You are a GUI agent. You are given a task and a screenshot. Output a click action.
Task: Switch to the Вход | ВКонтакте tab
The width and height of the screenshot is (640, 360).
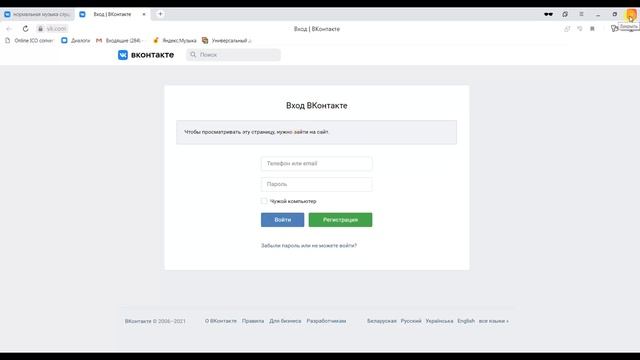pyautogui.click(x=113, y=14)
